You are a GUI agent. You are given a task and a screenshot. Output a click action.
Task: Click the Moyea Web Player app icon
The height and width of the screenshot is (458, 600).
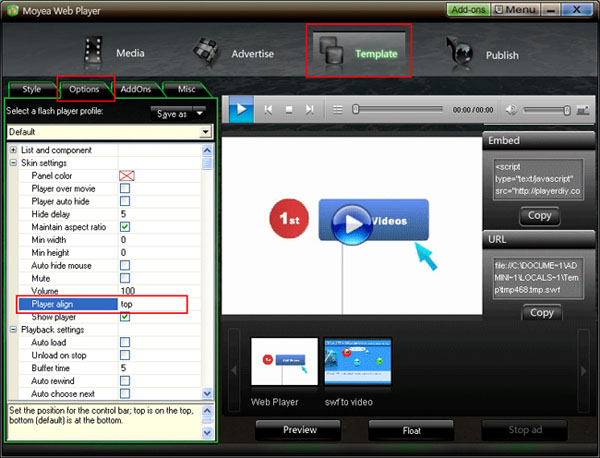pos(13,10)
